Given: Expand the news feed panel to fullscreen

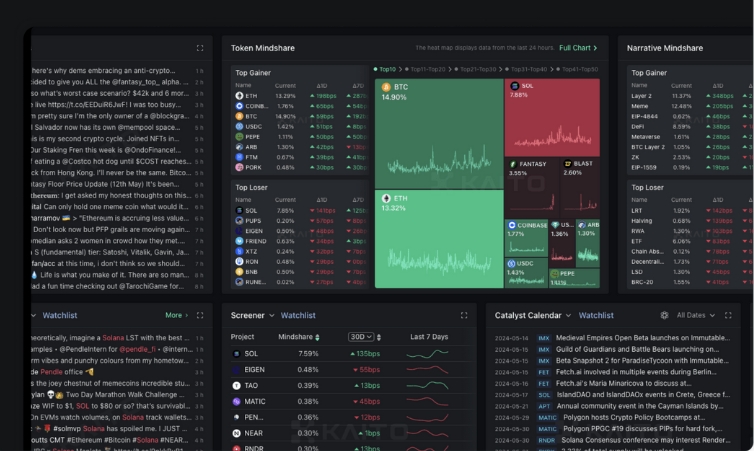Looking at the screenshot, I should (200, 48).
